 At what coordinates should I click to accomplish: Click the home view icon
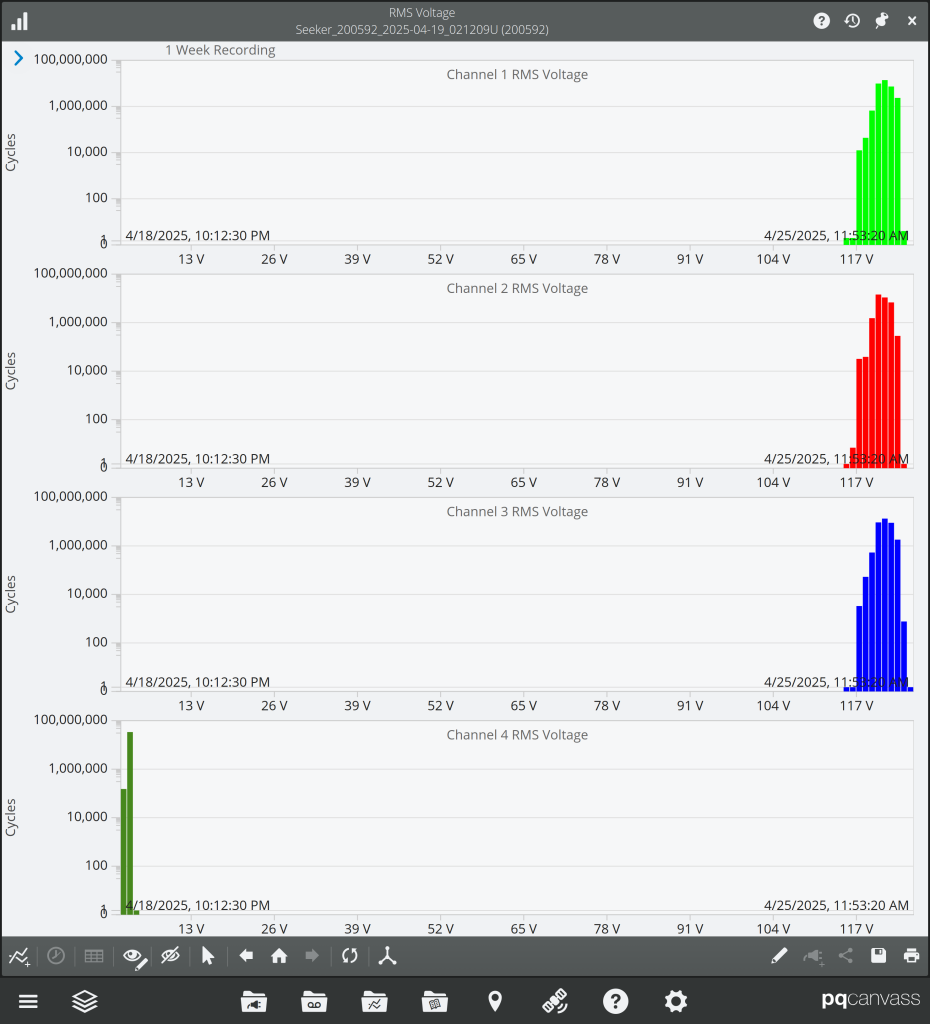point(279,956)
